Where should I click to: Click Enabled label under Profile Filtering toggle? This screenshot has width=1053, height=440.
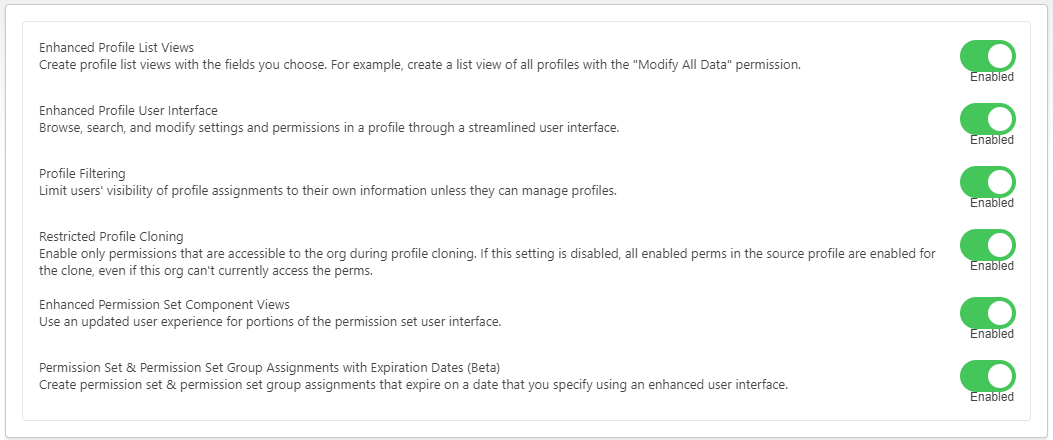pyautogui.click(x=991, y=203)
